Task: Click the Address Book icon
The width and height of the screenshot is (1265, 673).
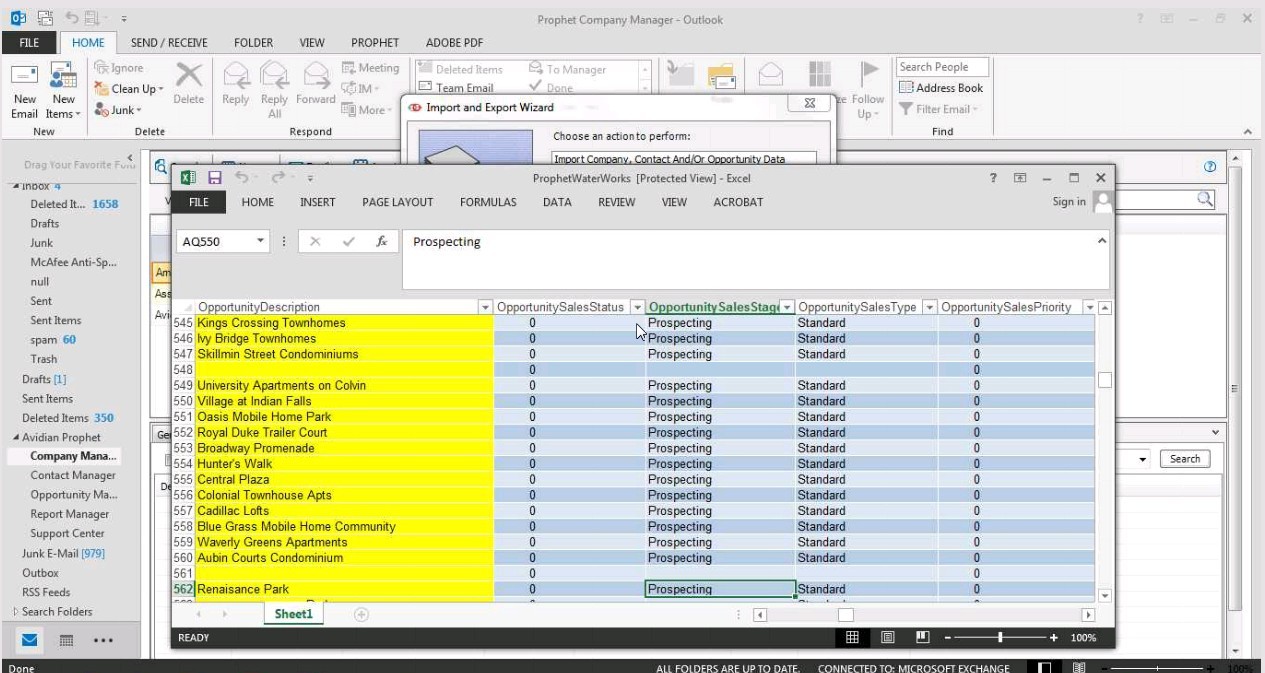Action: tap(941, 88)
